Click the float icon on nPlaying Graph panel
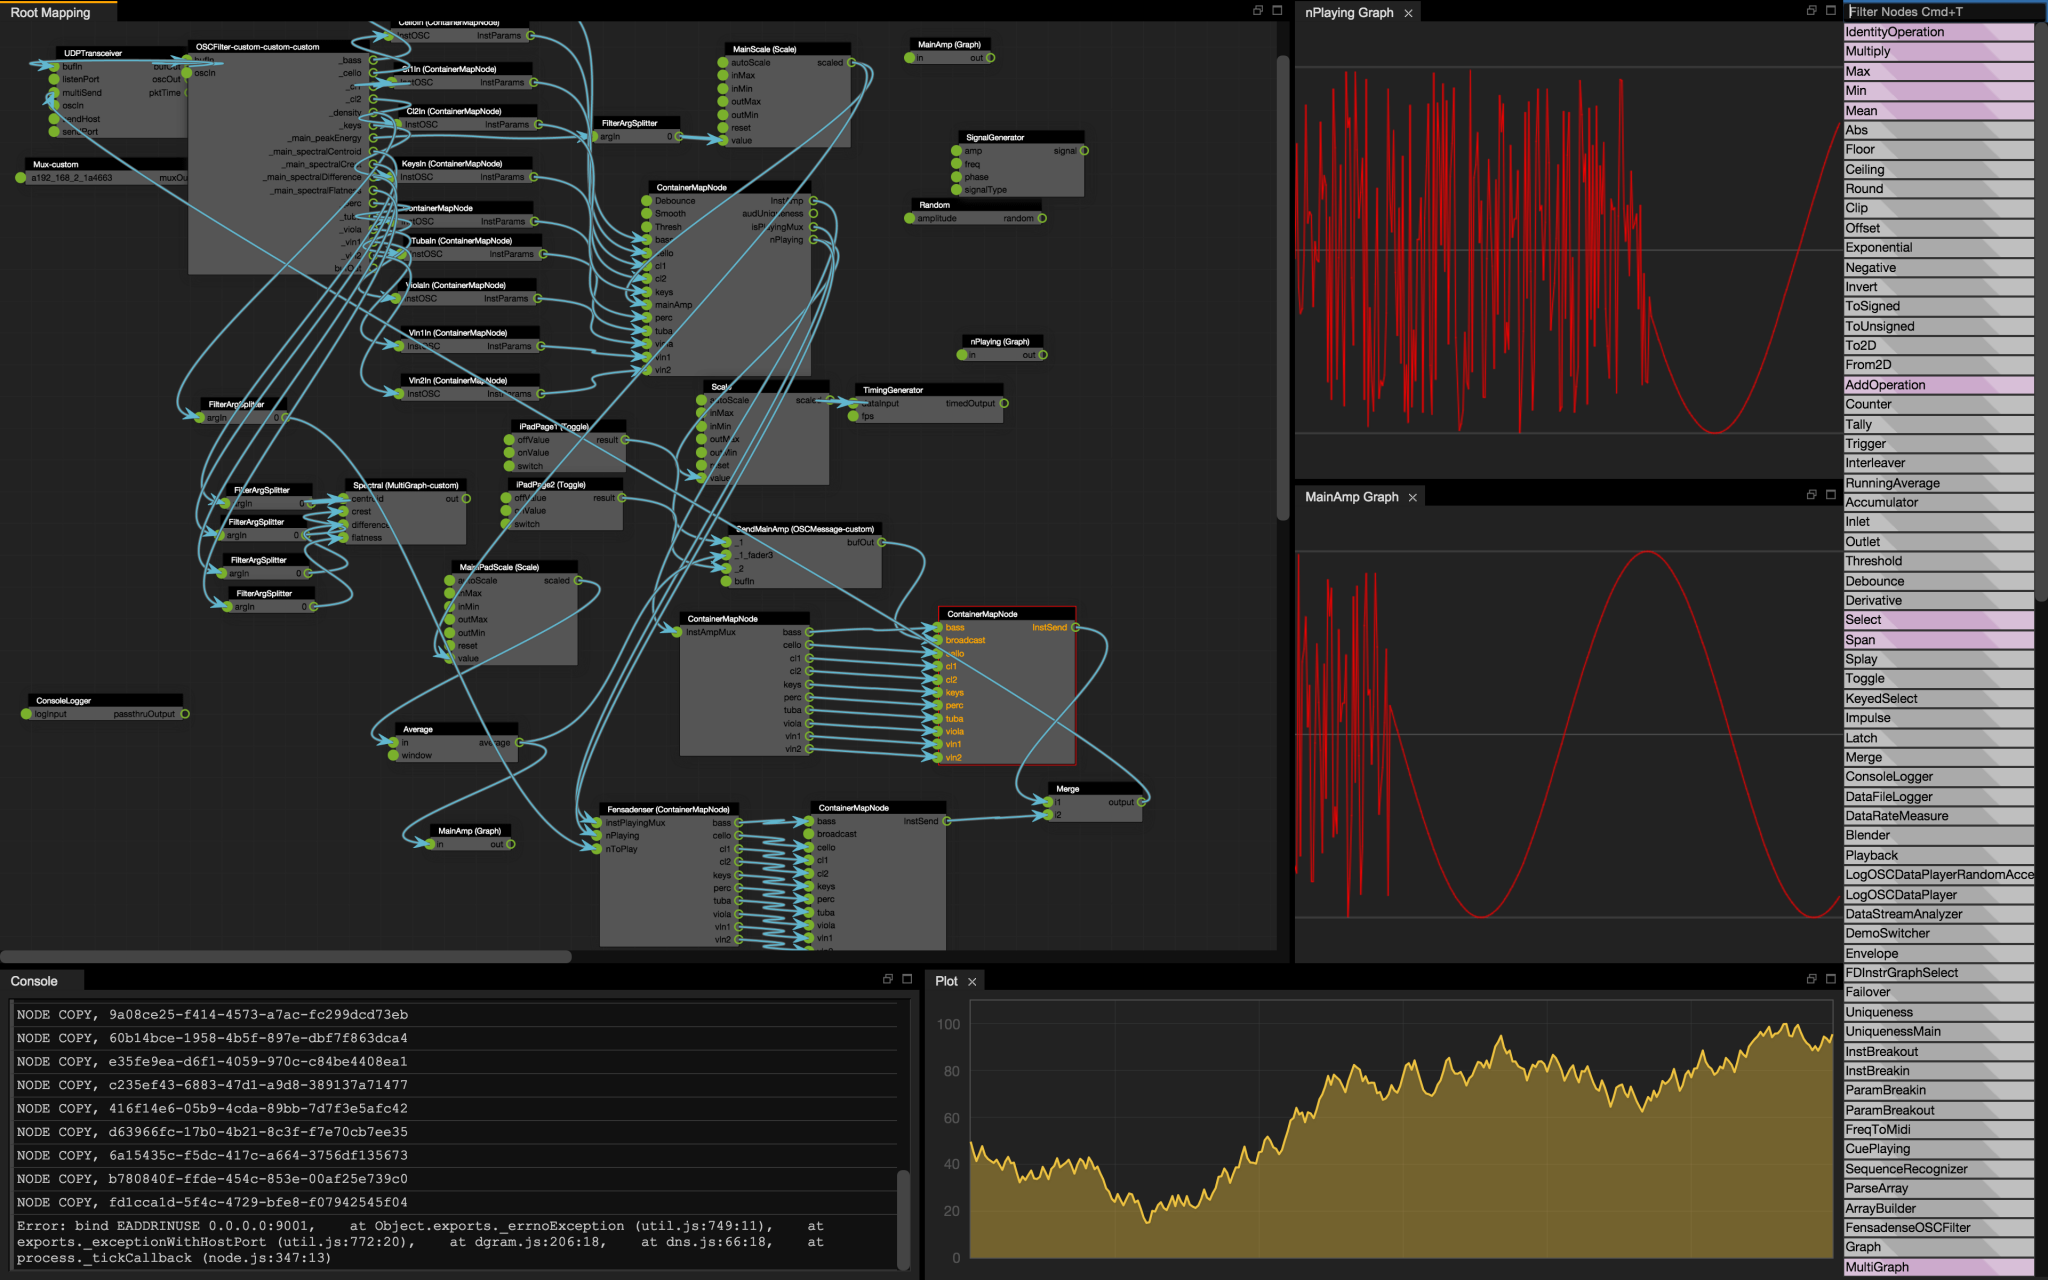Viewport: 2048px width, 1280px height. (1811, 11)
